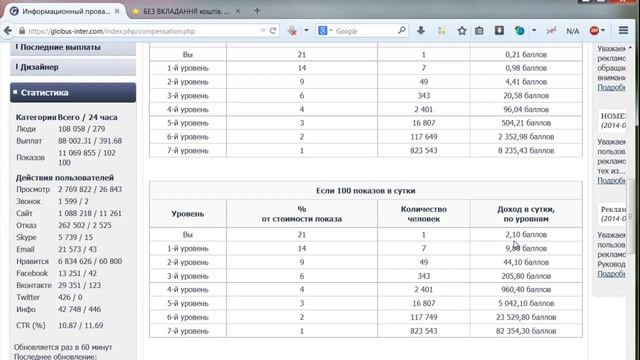Viewport: 640px width, 360px height.
Task: Open a new tab with plus button
Action: click(257, 11)
